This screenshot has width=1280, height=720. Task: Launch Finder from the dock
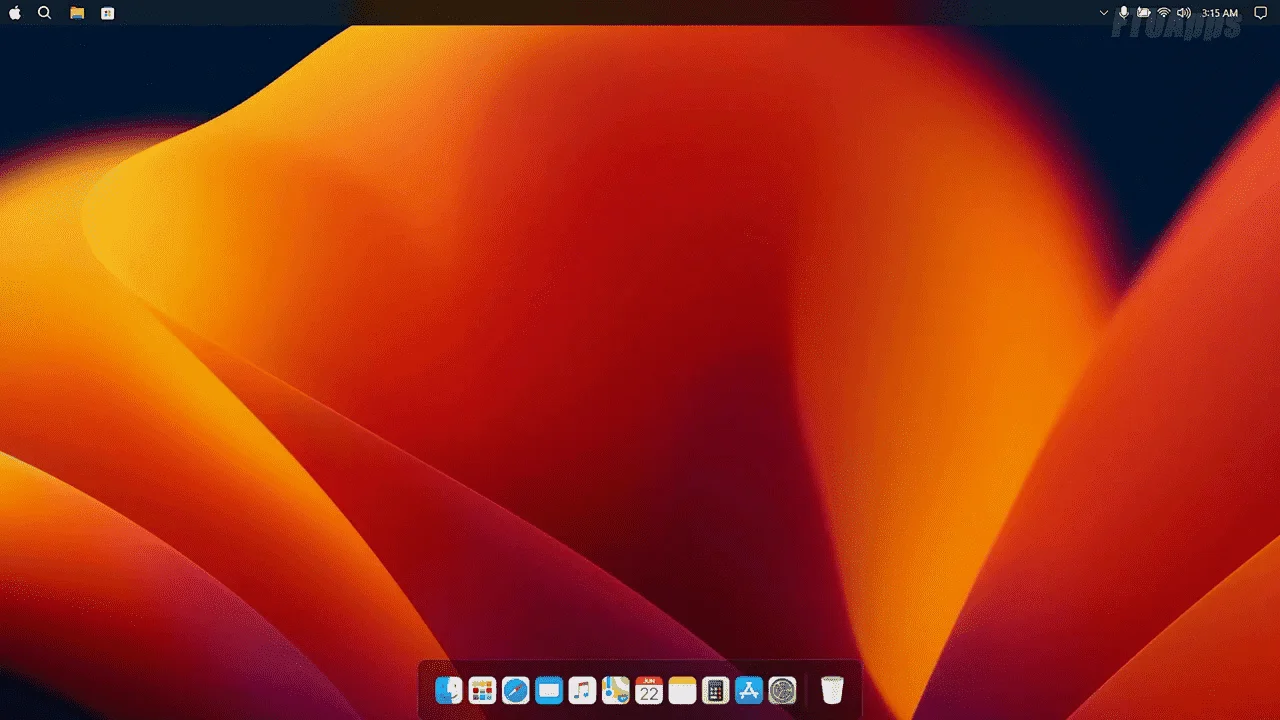(x=449, y=690)
